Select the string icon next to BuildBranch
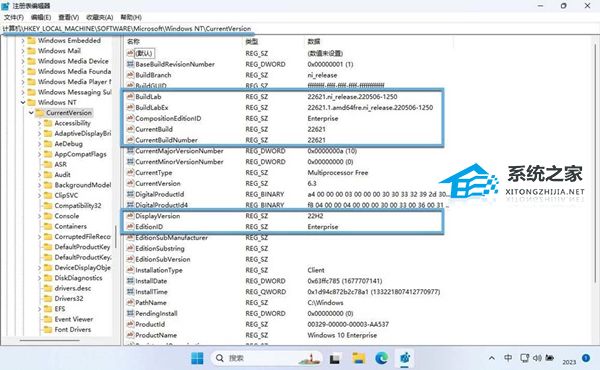600x370 pixels. click(x=130, y=75)
